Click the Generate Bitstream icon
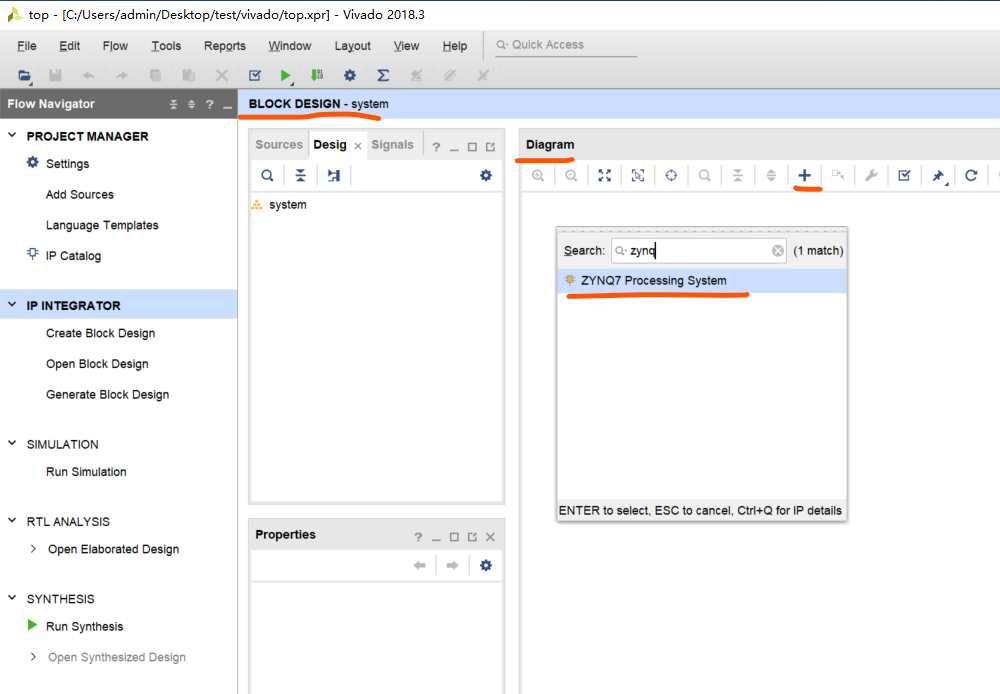The height and width of the screenshot is (694, 1000). pyautogui.click(x=316, y=75)
